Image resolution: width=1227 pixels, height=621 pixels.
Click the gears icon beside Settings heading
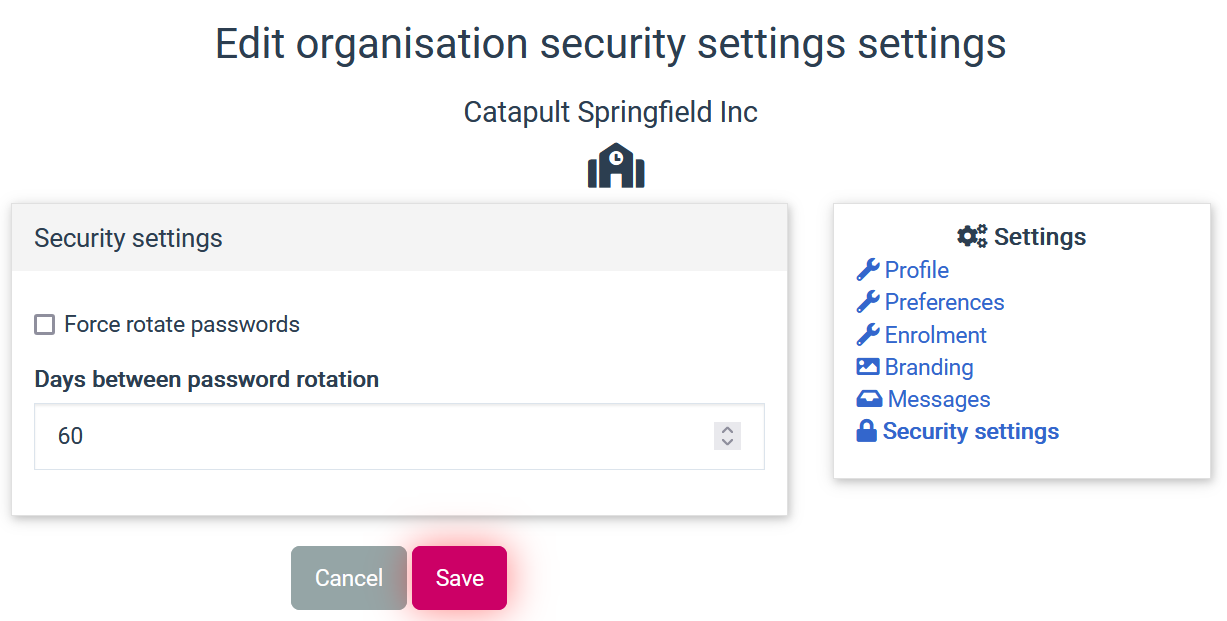click(971, 236)
